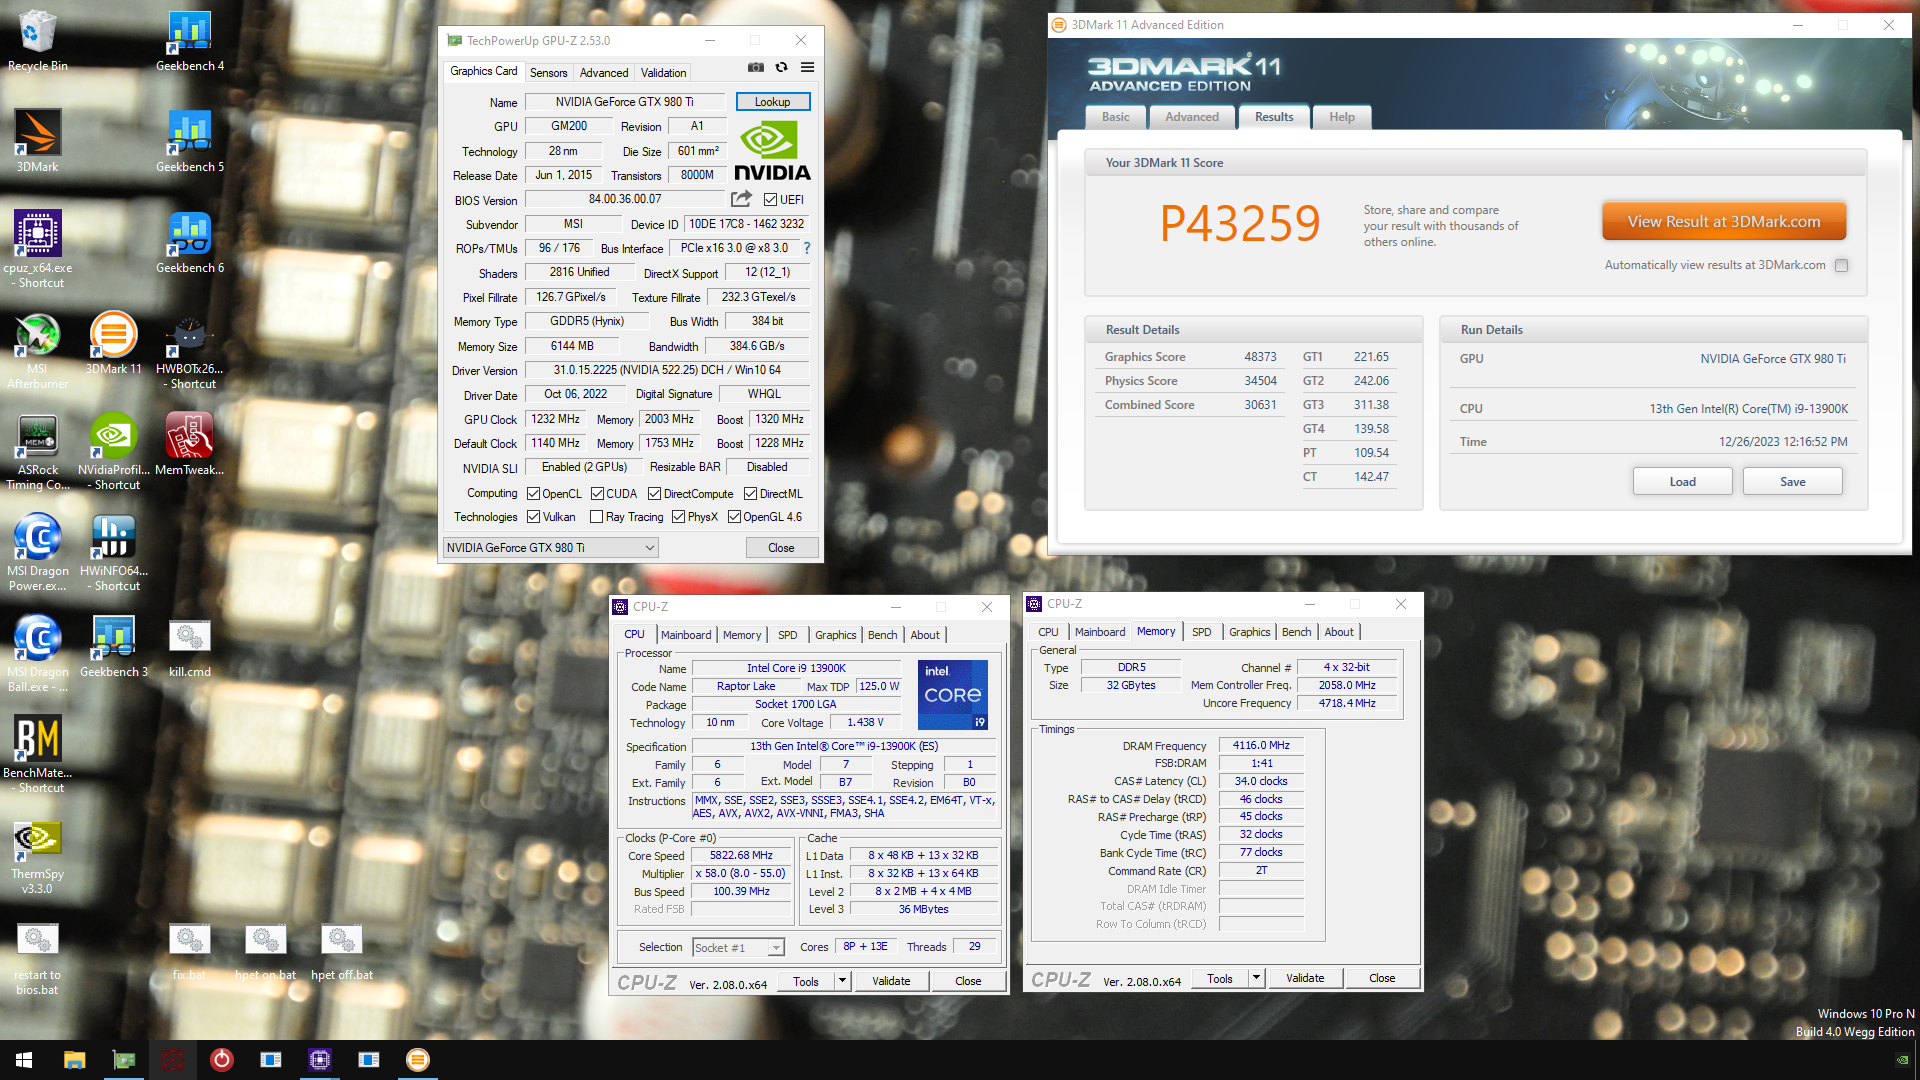The height and width of the screenshot is (1080, 1920).
Task: Open the Windows Start button
Action: tap(24, 1060)
